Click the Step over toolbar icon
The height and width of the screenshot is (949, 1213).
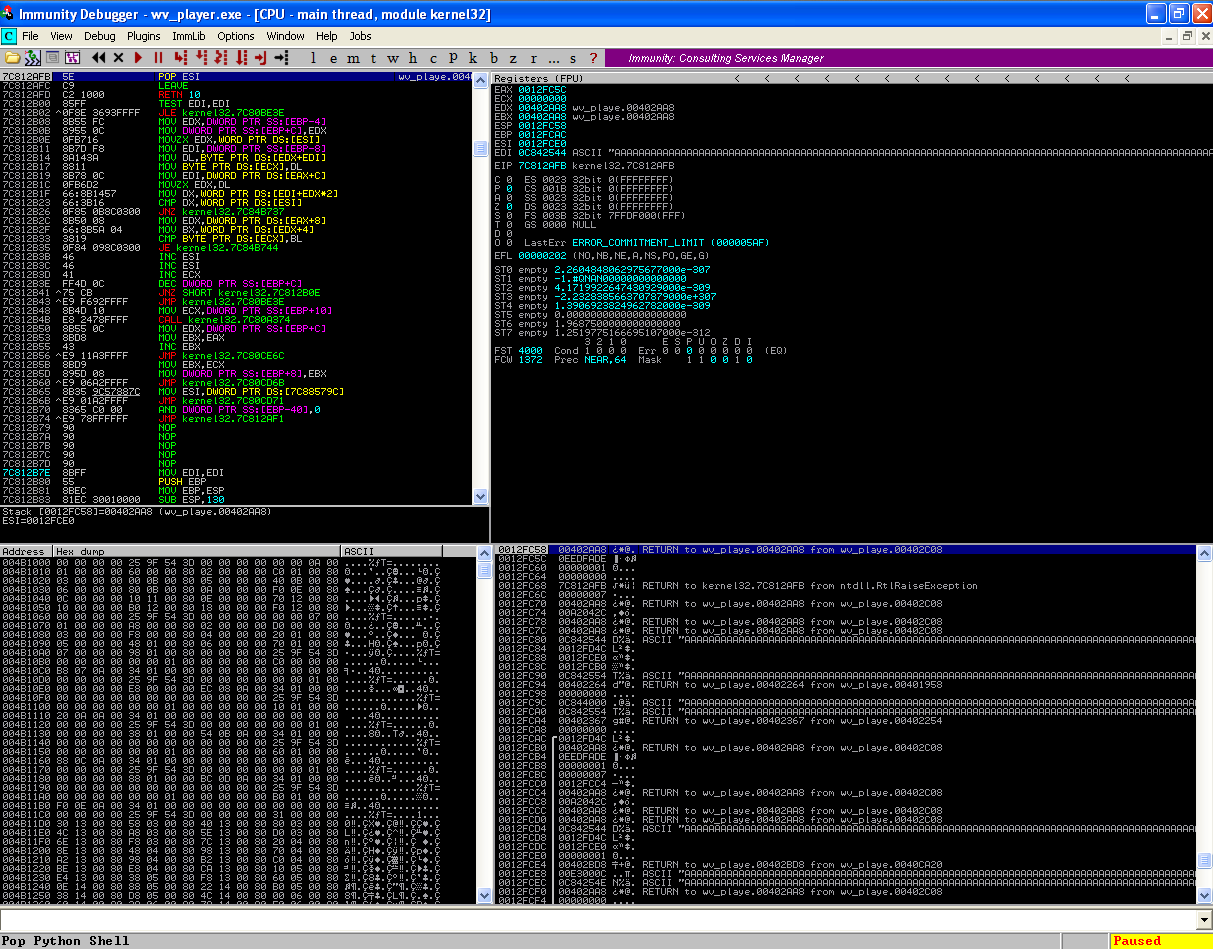[201, 58]
